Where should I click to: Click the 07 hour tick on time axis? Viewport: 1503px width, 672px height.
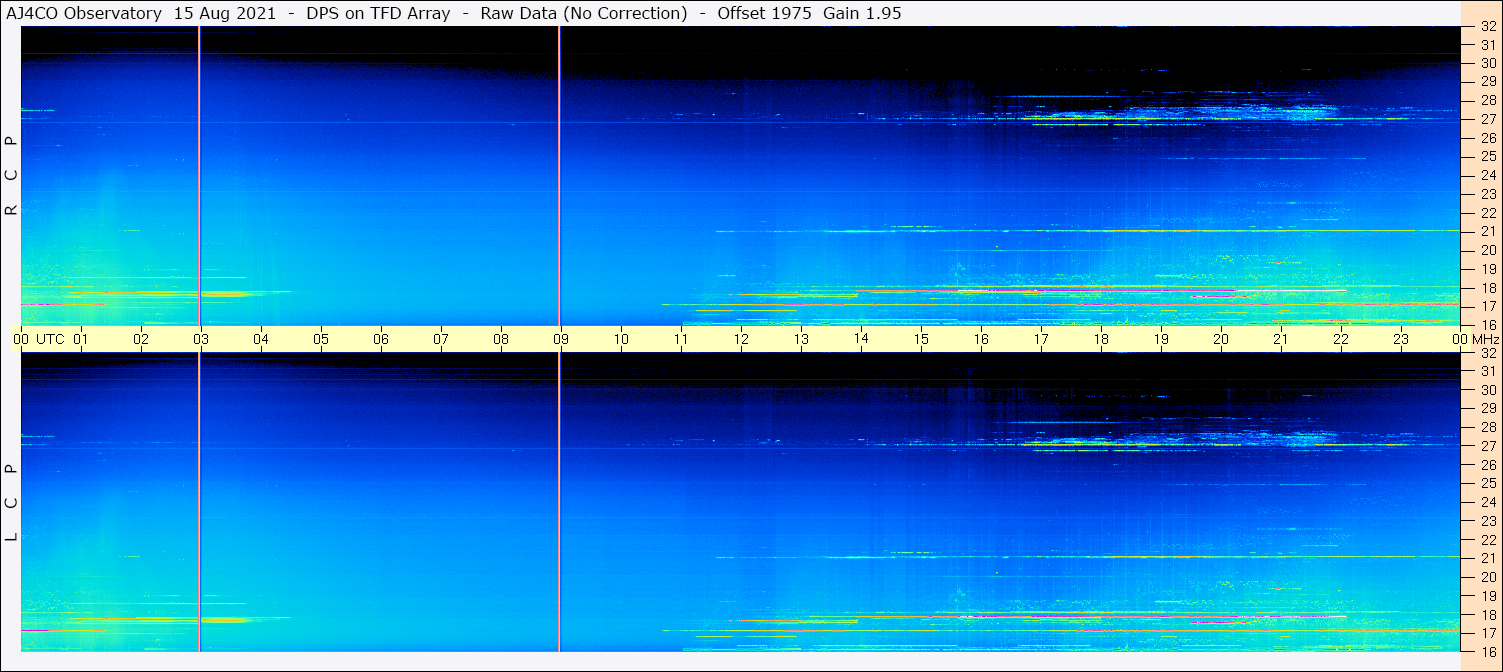[441, 339]
